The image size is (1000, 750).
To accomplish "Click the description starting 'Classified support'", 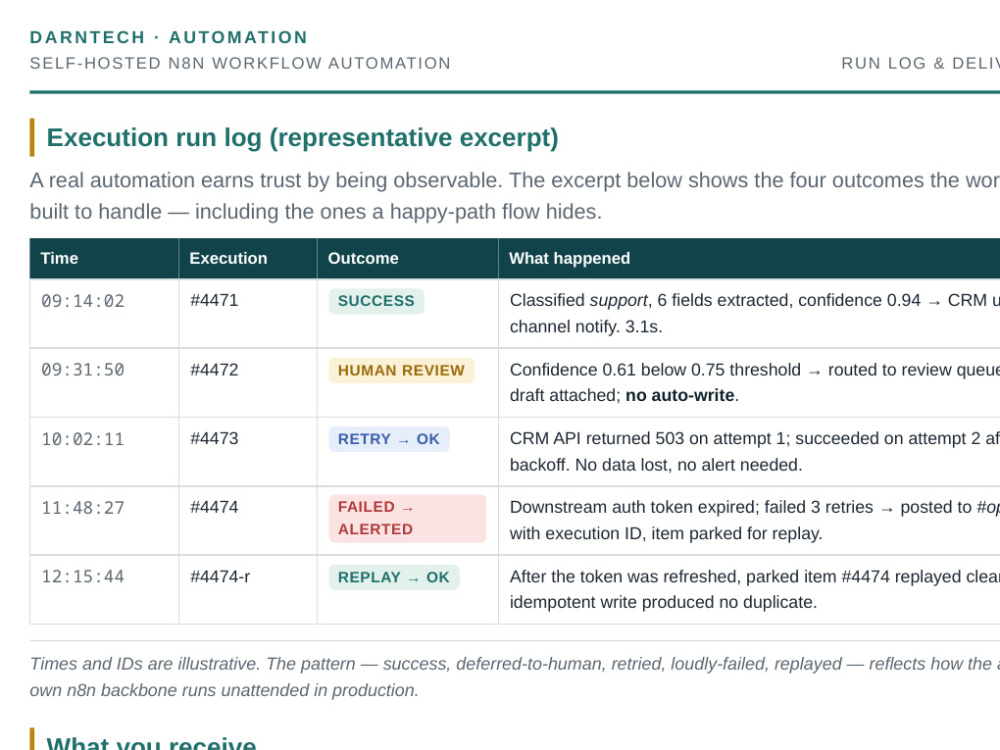I will (x=754, y=313).
